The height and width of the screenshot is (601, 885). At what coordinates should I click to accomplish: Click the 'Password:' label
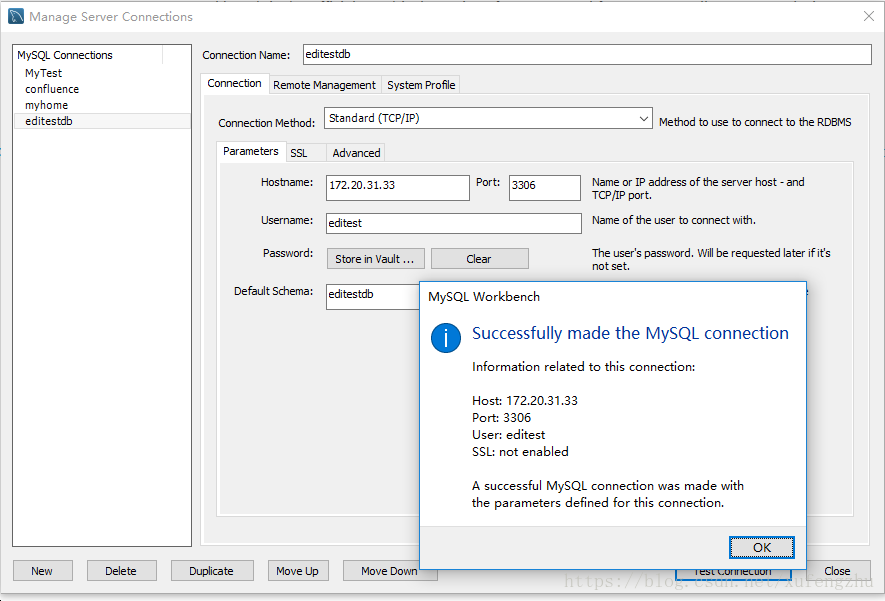[x=288, y=253]
